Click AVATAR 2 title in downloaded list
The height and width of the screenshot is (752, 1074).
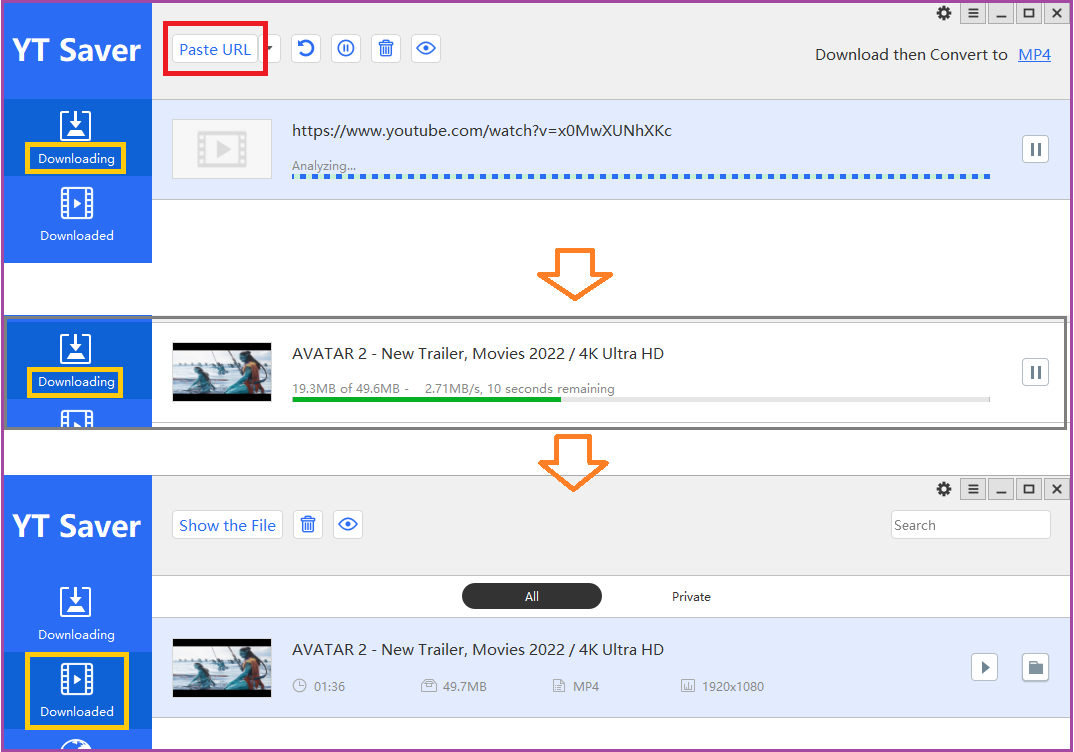tap(477, 650)
